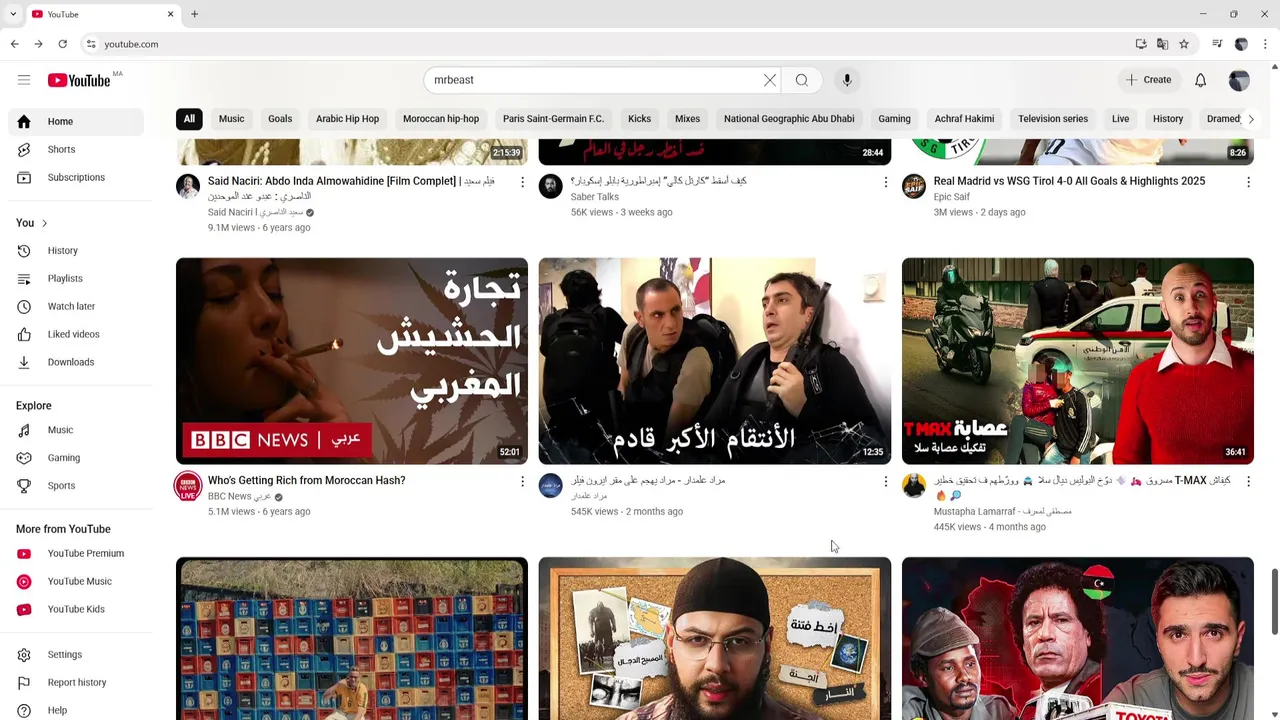Image resolution: width=1280 pixels, height=720 pixels.
Task: Open History in the sidebar
Action: pyautogui.click(x=76, y=250)
